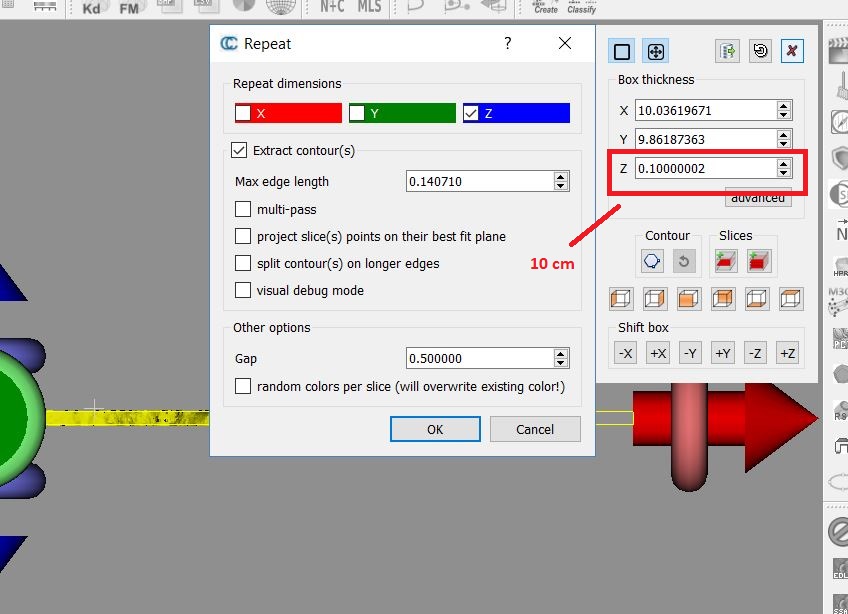The height and width of the screenshot is (614, 848).
Task: Toggle the Extract contour(s) checkbox
Action: point(239,151)
